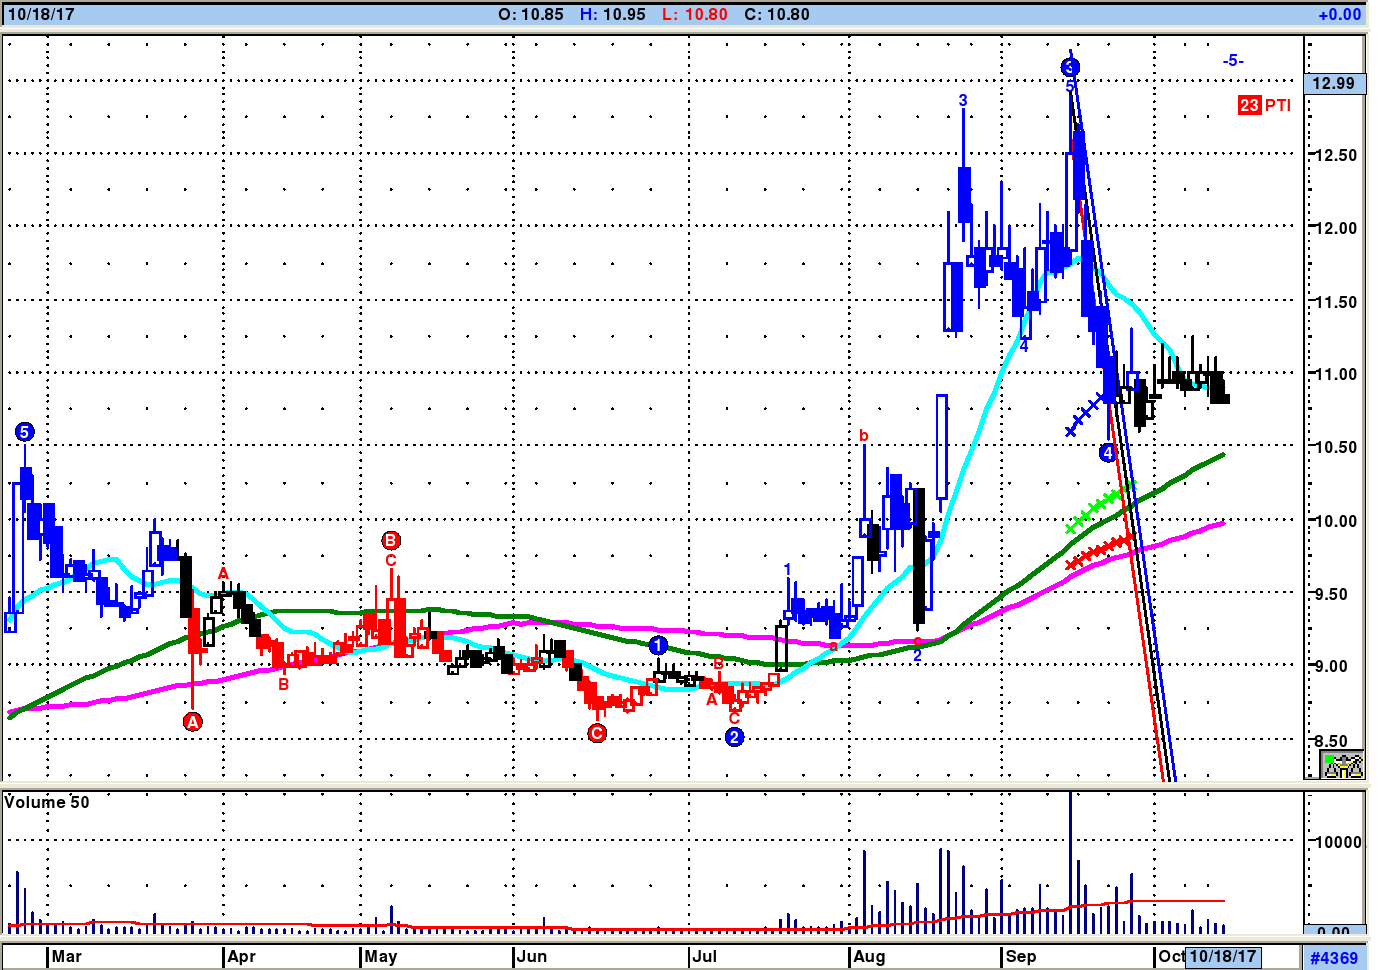Click the -5- wave projection label
Viewport: 1400px width, 970px height.
pyautogui.click(x=1233, y=61)
